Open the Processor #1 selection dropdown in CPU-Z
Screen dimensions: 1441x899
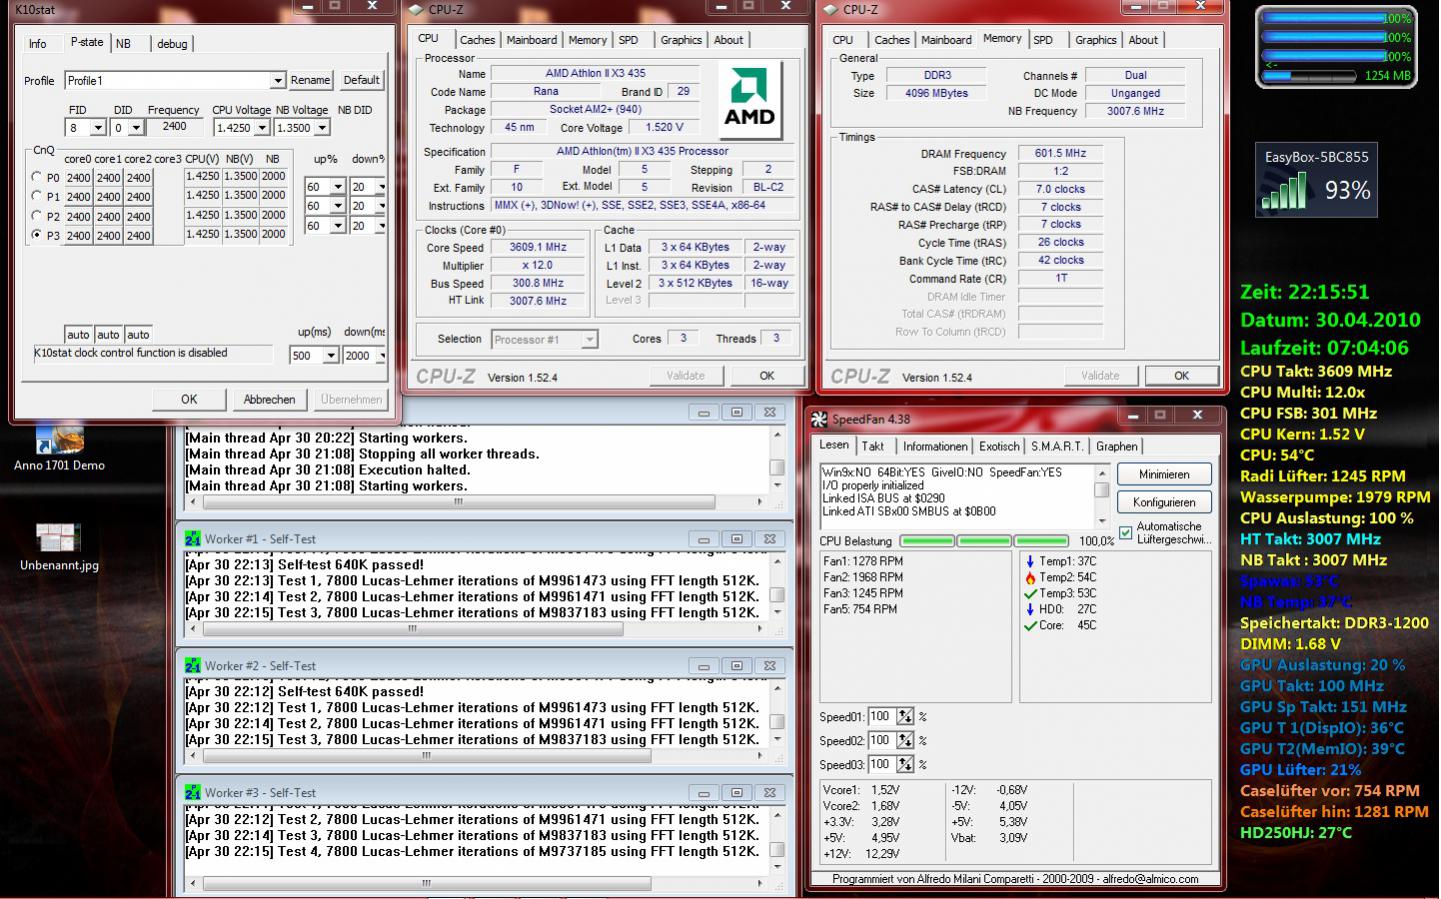589,340
